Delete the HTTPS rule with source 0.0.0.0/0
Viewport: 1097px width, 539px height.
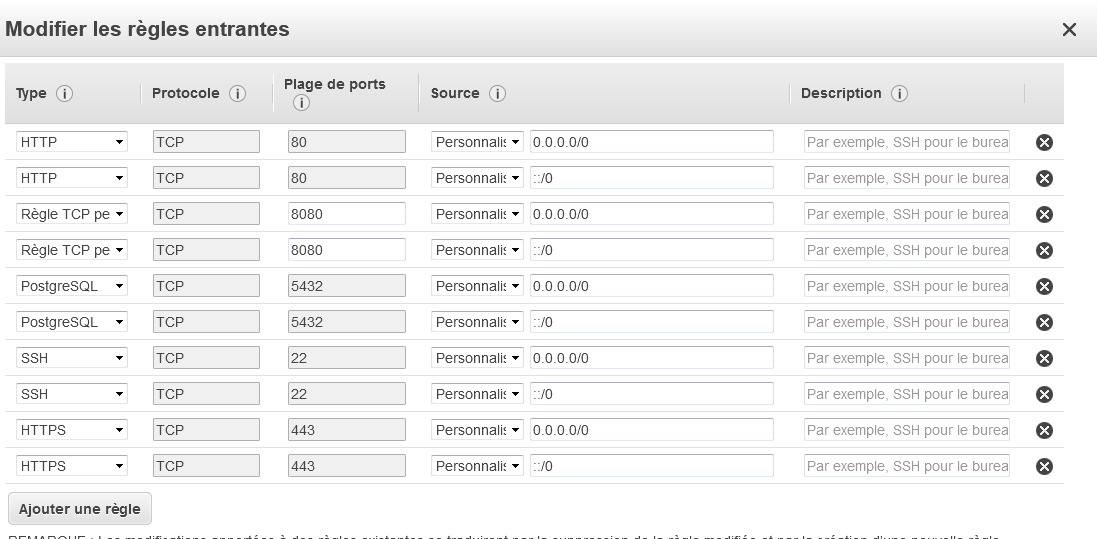(x=1044, y=430)
